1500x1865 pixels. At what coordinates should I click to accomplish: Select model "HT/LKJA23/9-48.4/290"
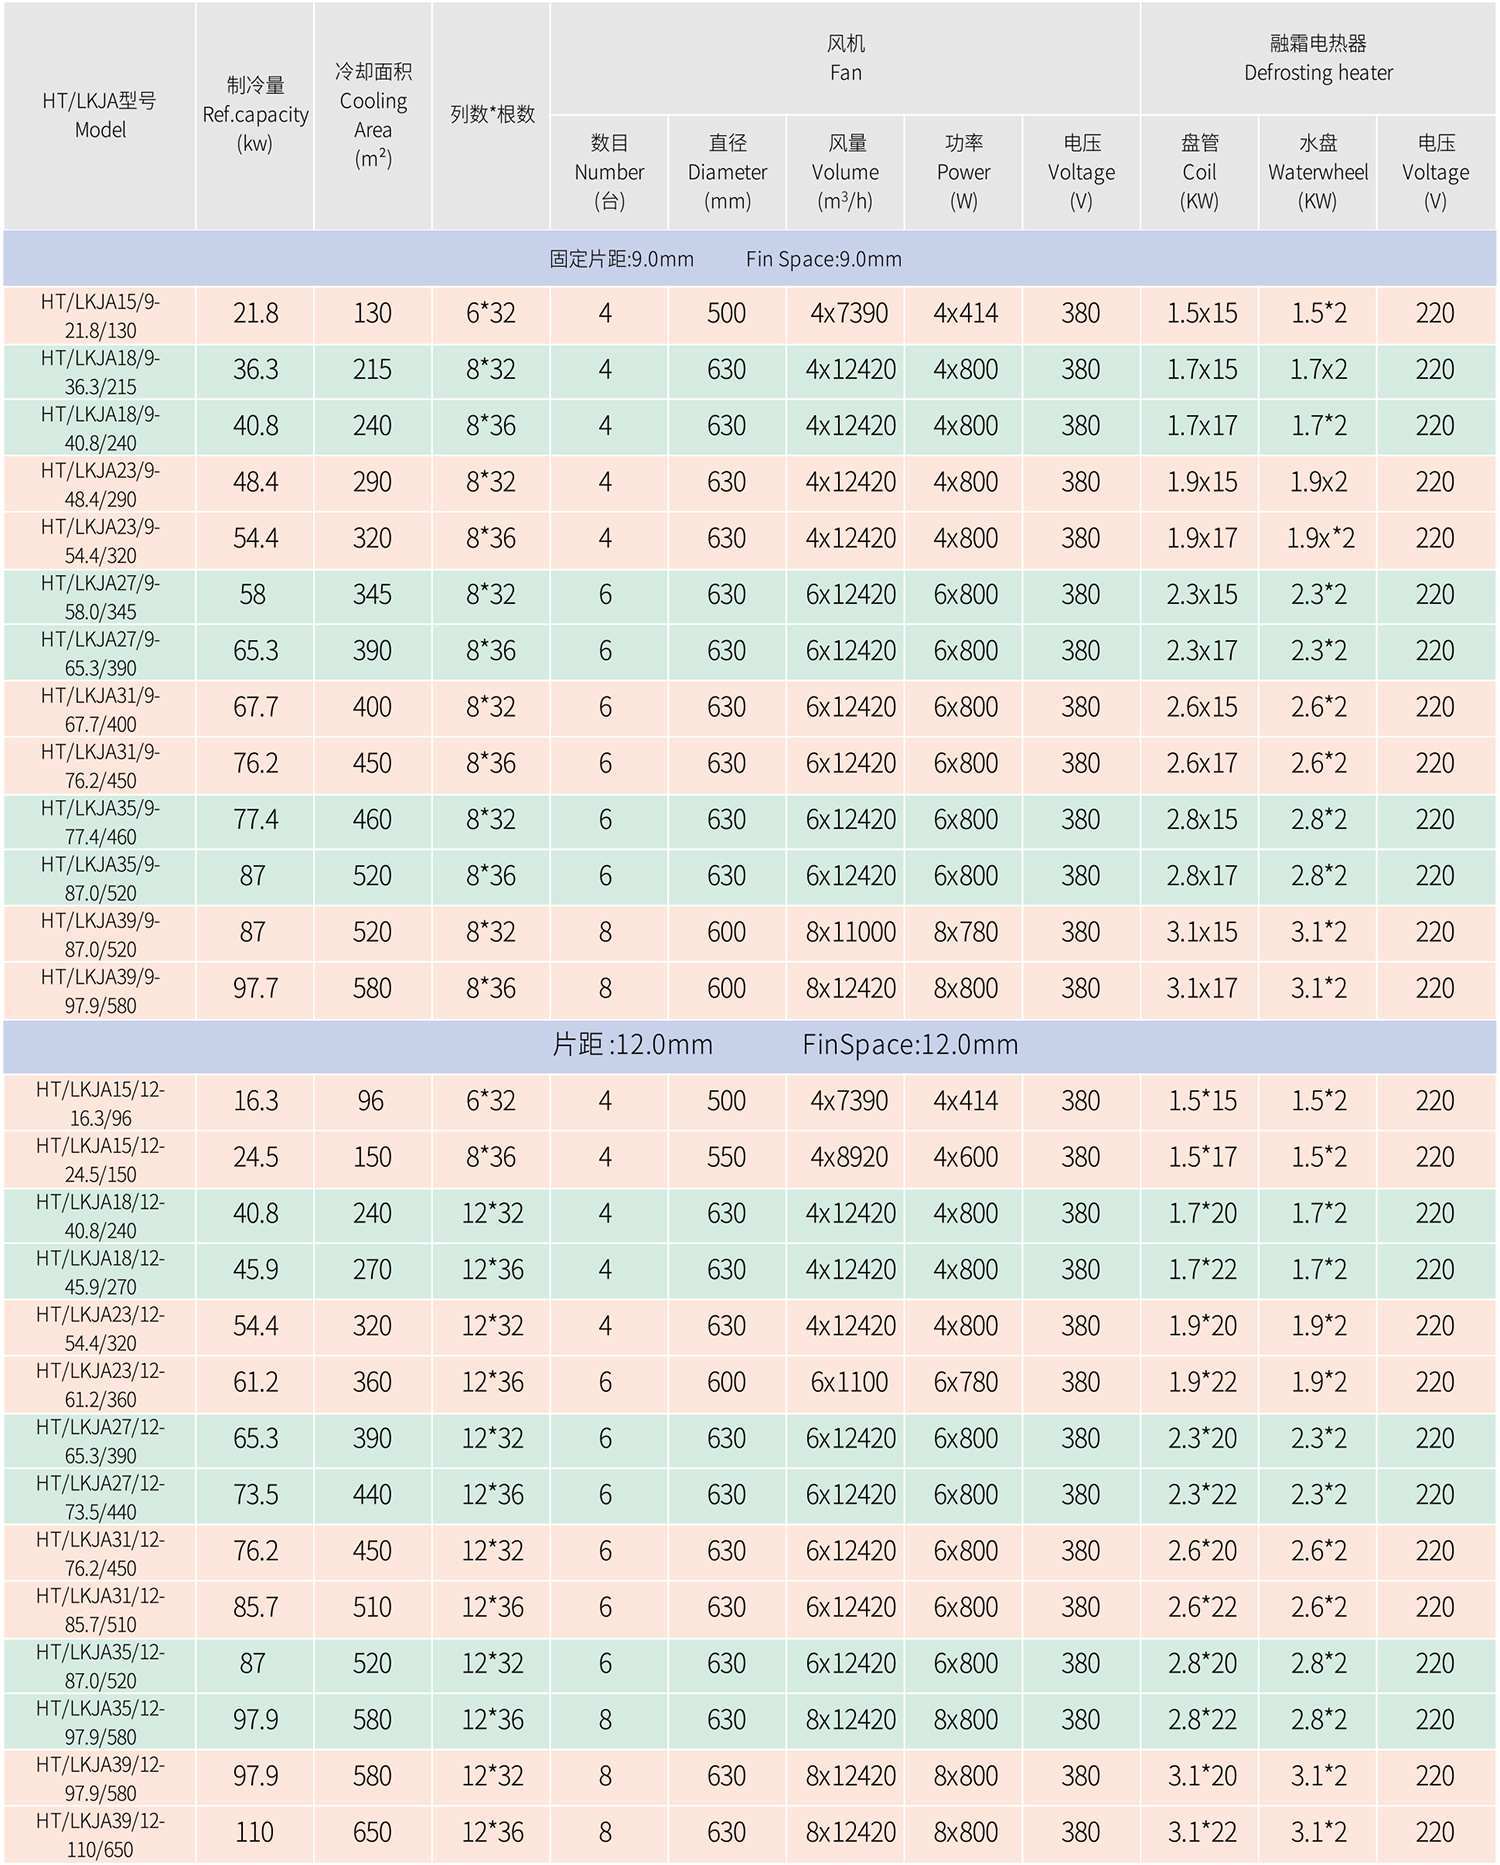pyautogui.click(x=100, y=484)
